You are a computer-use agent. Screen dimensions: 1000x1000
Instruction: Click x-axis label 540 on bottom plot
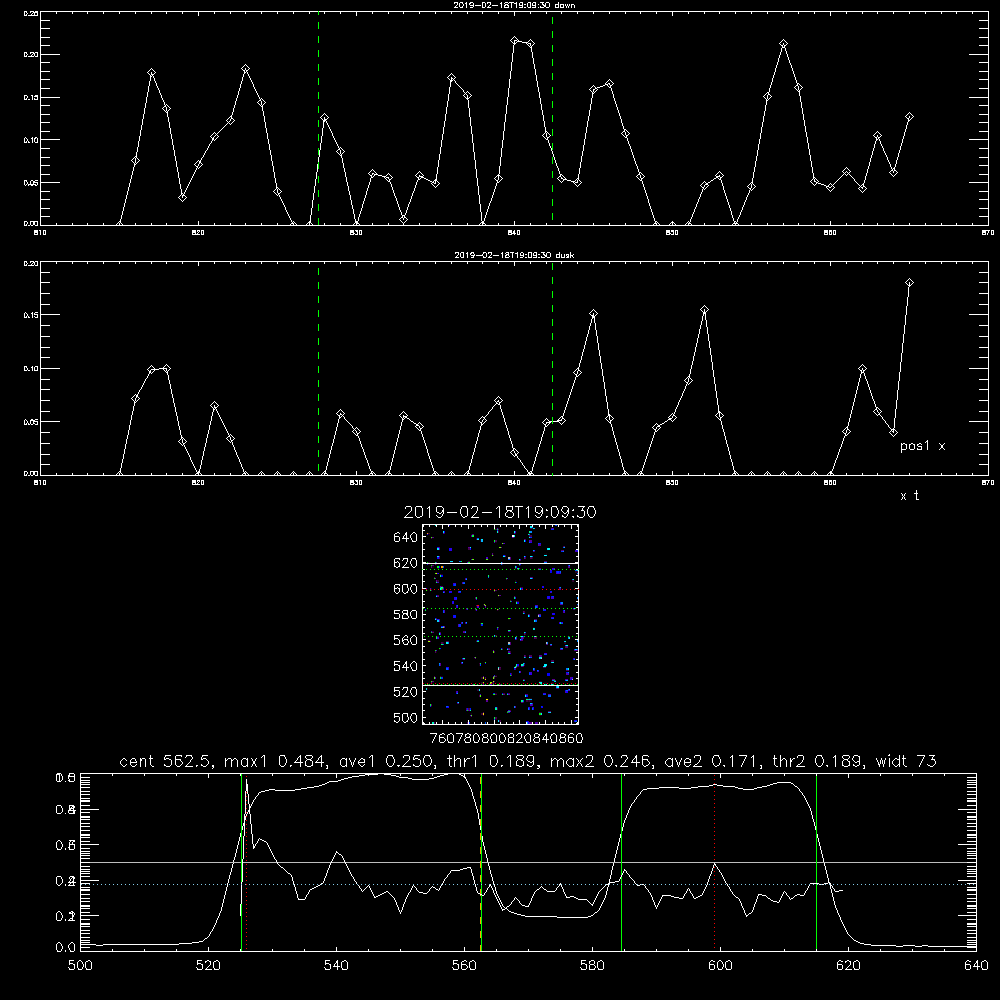[336, 966]
